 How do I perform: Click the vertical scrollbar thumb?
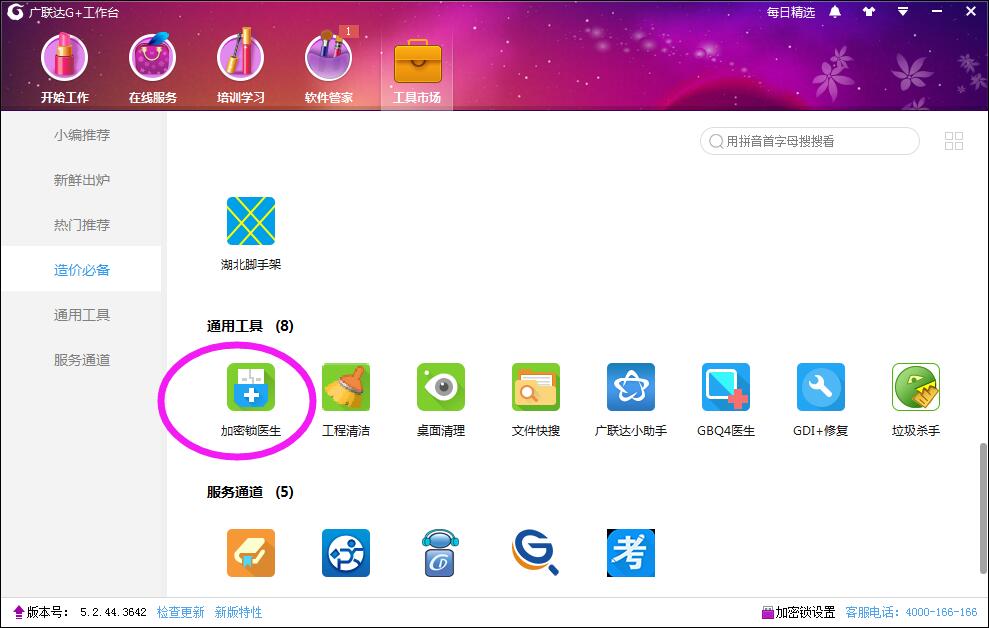[983, 508]
